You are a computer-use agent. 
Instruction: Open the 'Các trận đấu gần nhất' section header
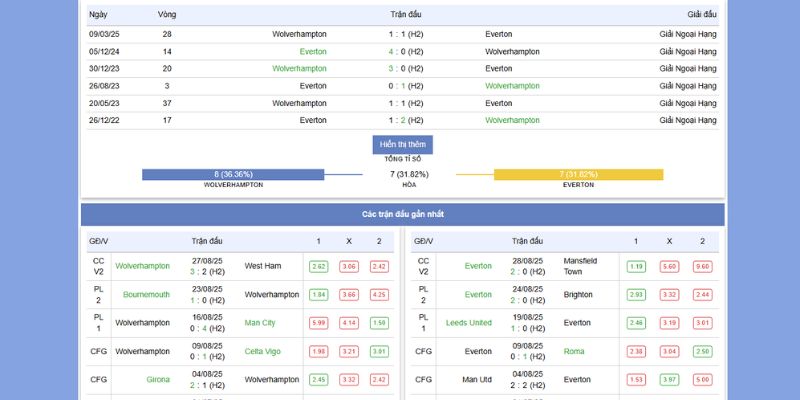point(402,215)
